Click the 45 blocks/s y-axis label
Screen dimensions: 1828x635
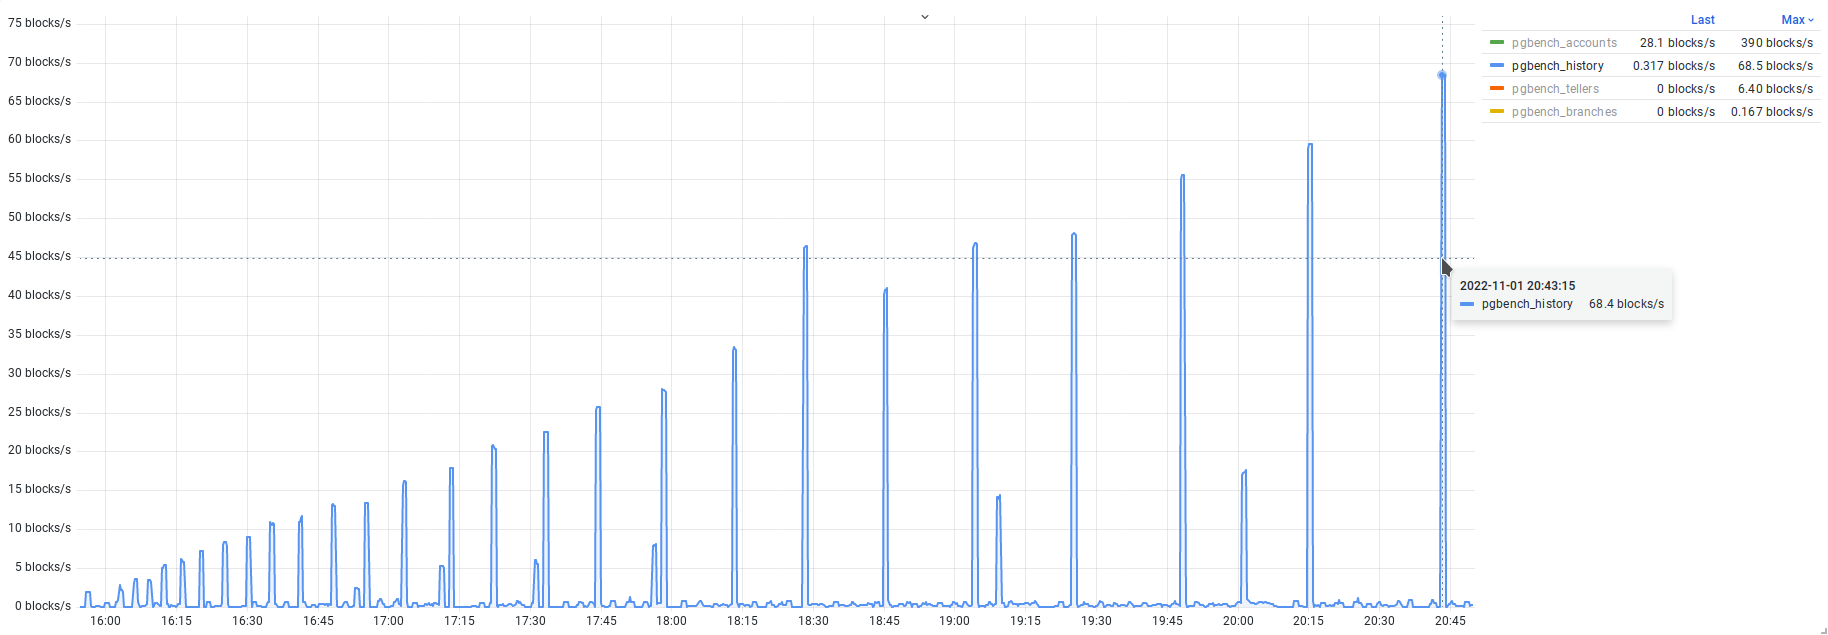point(39,256)
